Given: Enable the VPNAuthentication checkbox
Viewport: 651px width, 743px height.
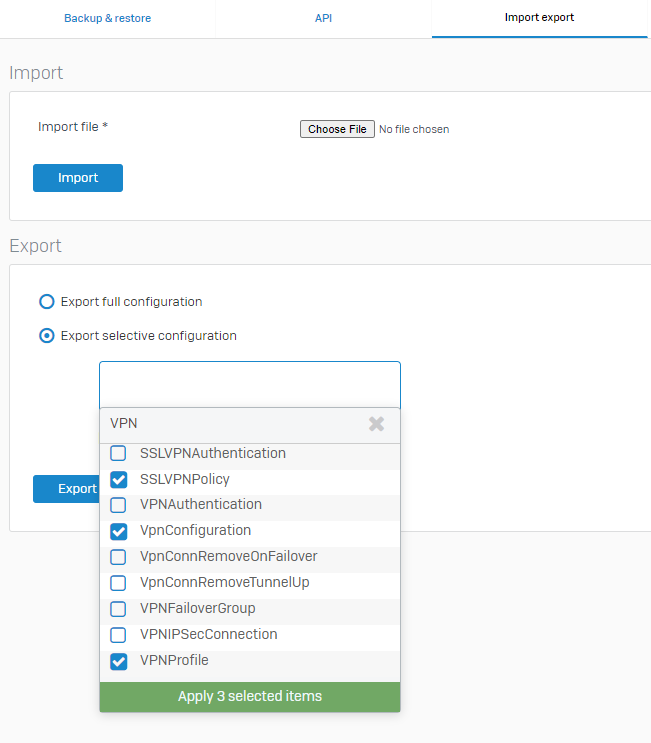Looking at the screenshot, I should [118, 505].
